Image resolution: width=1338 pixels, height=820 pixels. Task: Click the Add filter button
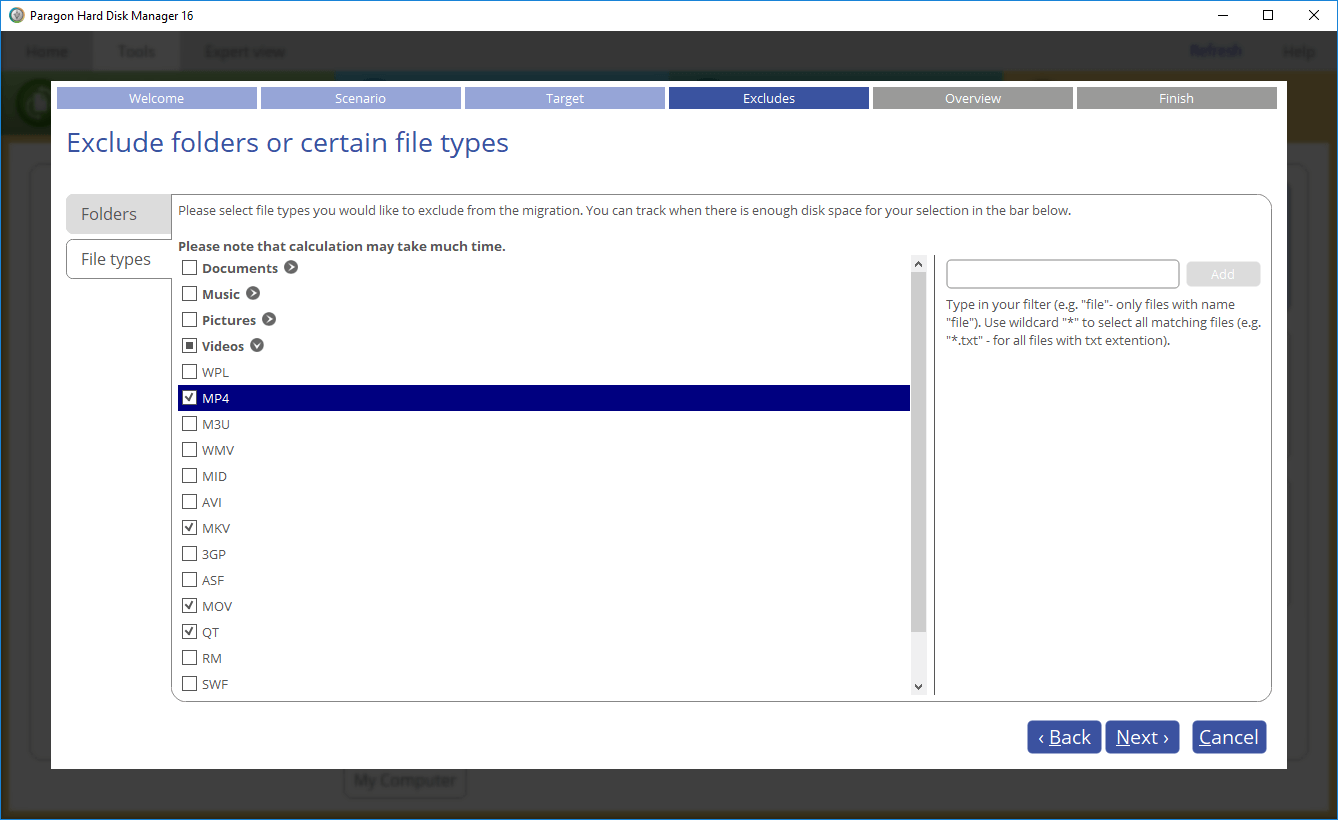tap(1223, 273)
